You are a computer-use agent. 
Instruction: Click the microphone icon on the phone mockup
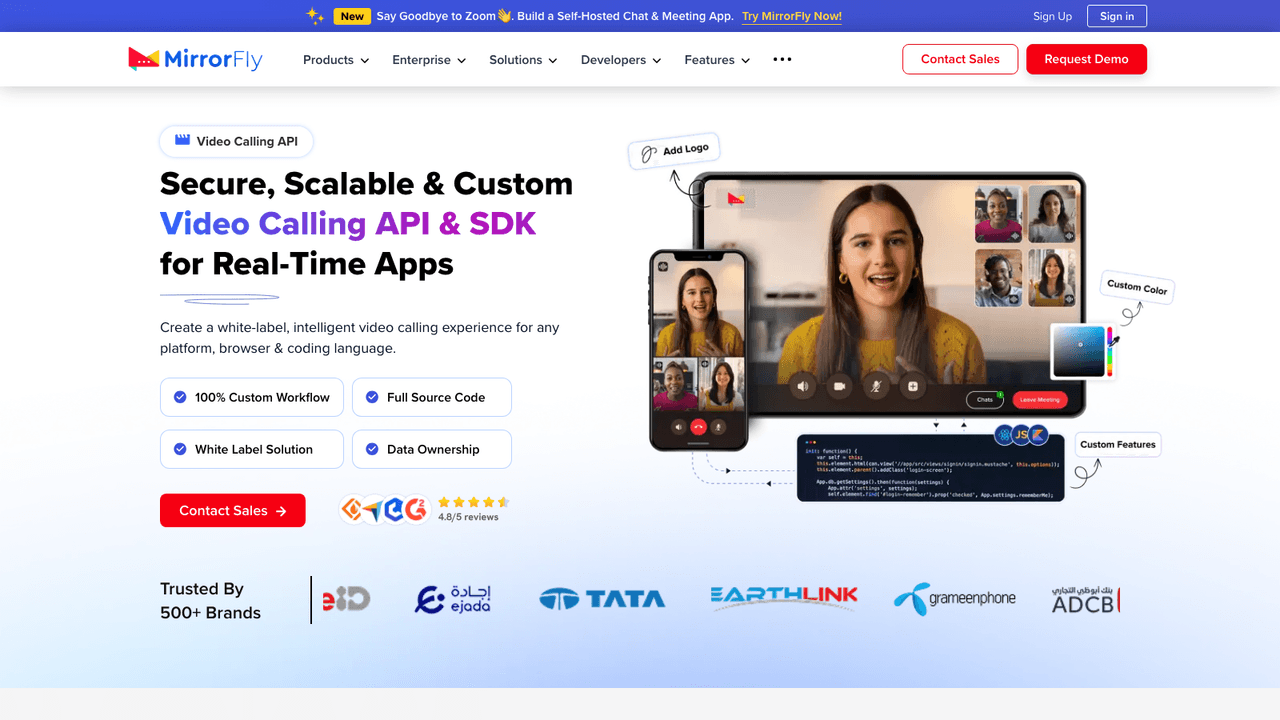[718, 426]
